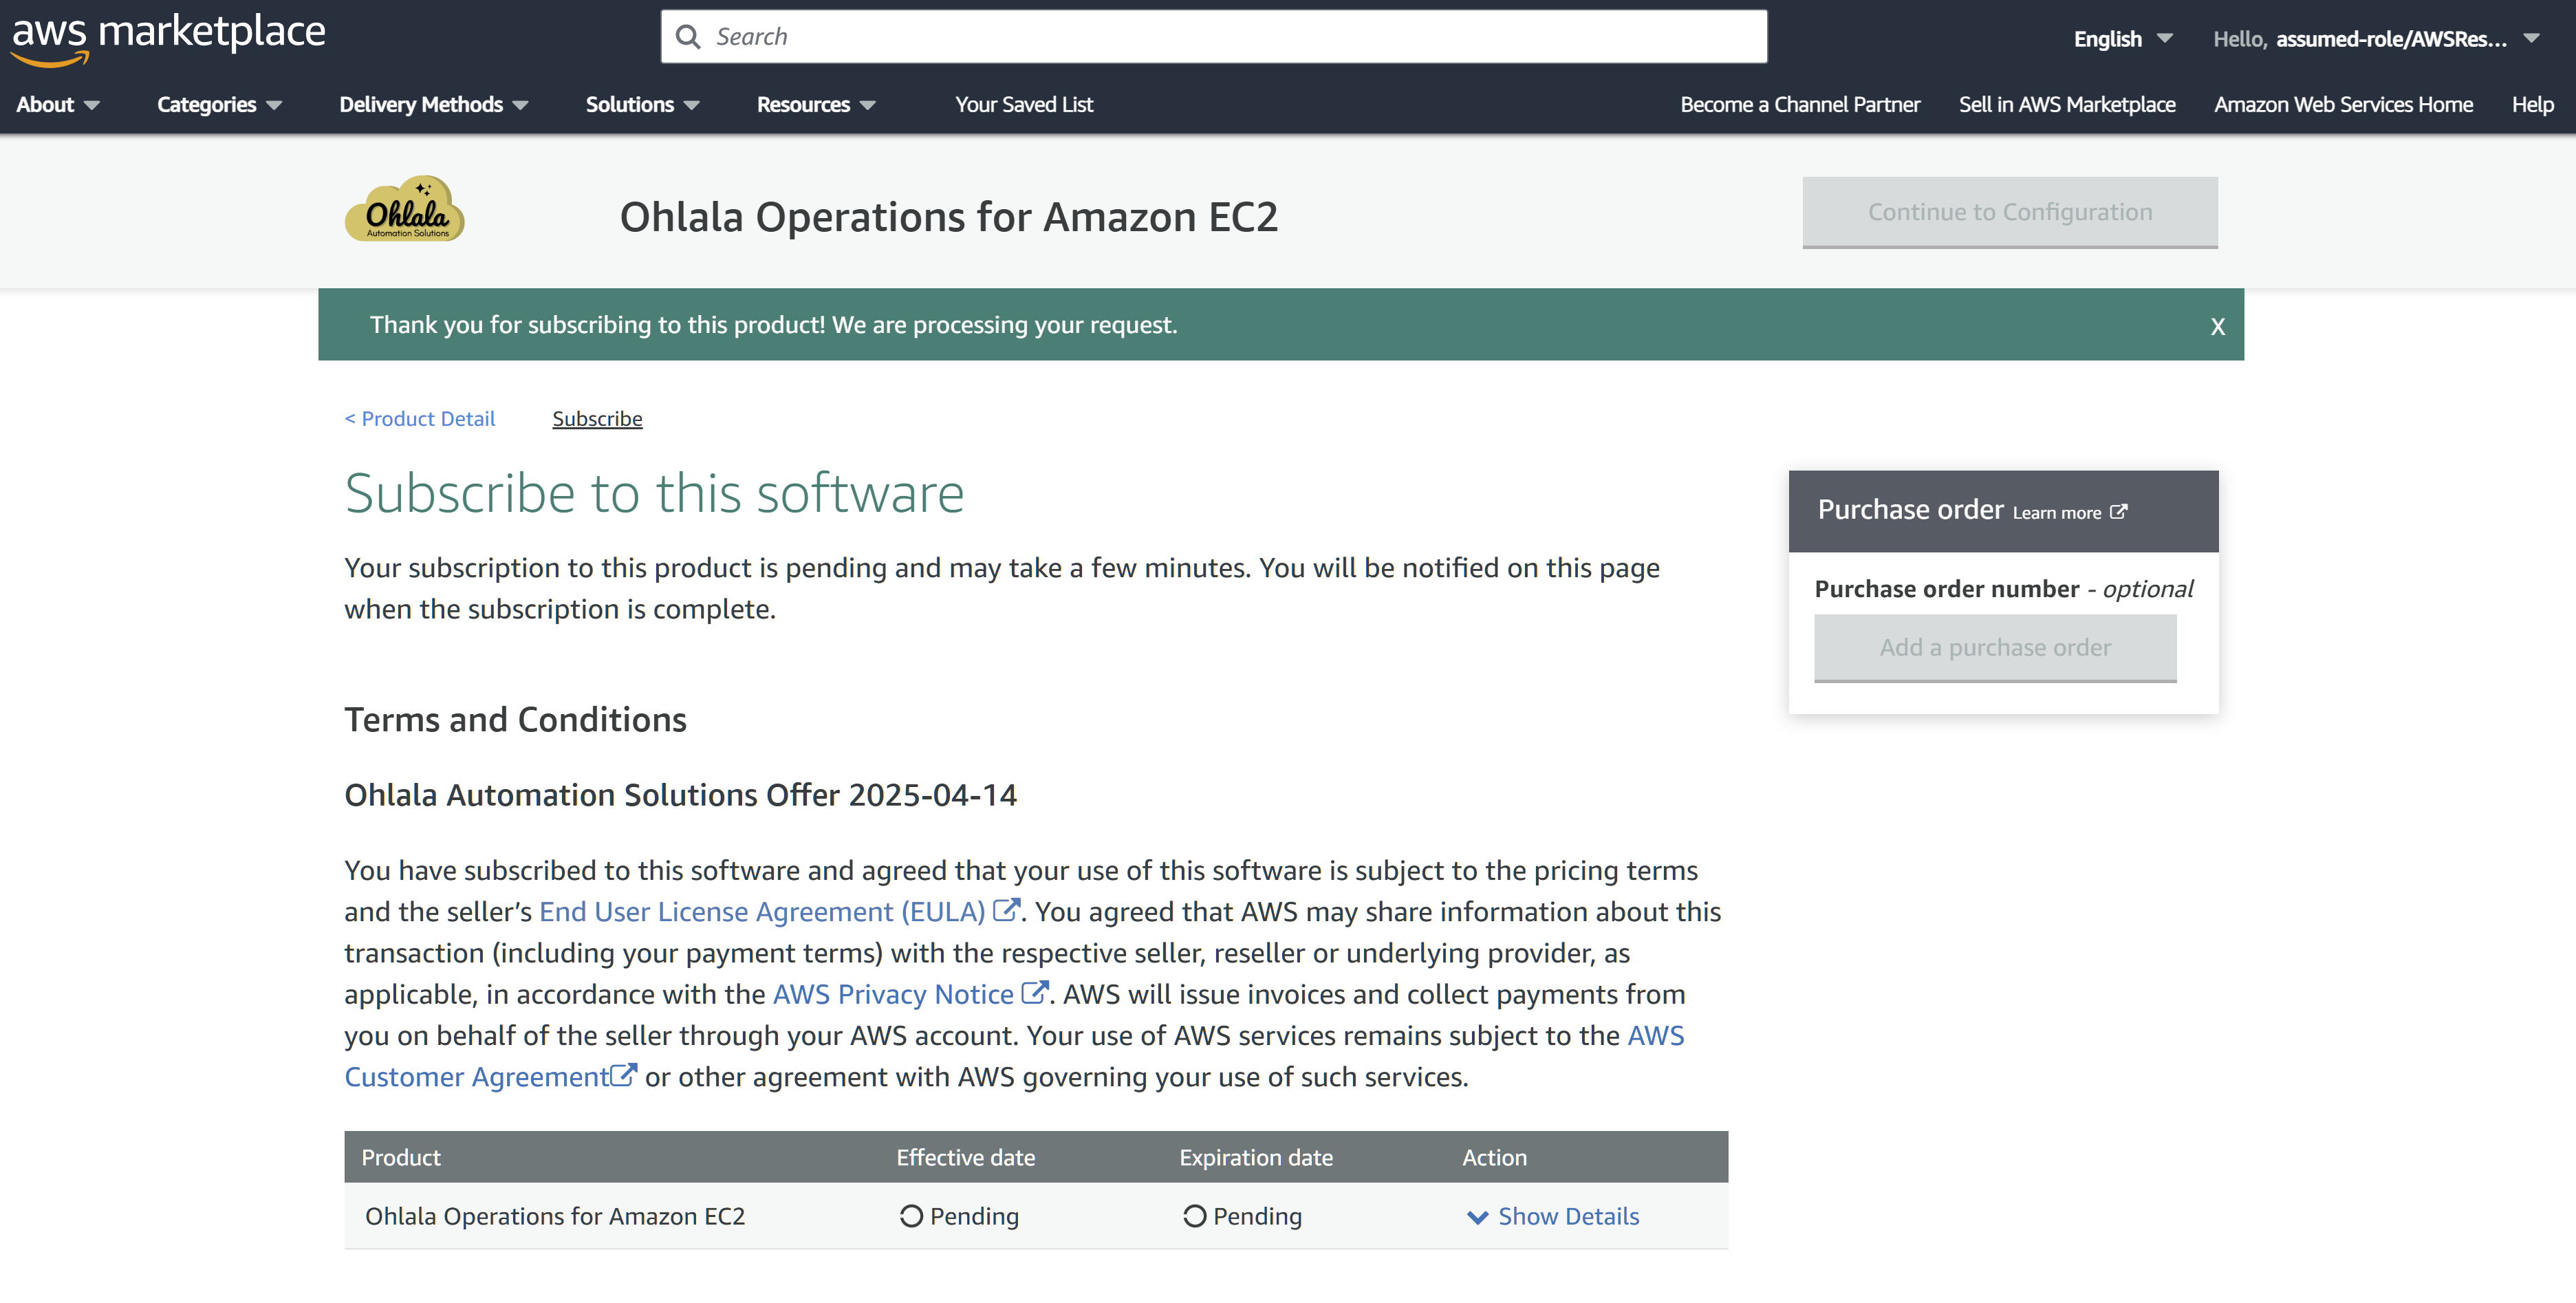Click the Show Details chevron icon

(1477, 1217)
